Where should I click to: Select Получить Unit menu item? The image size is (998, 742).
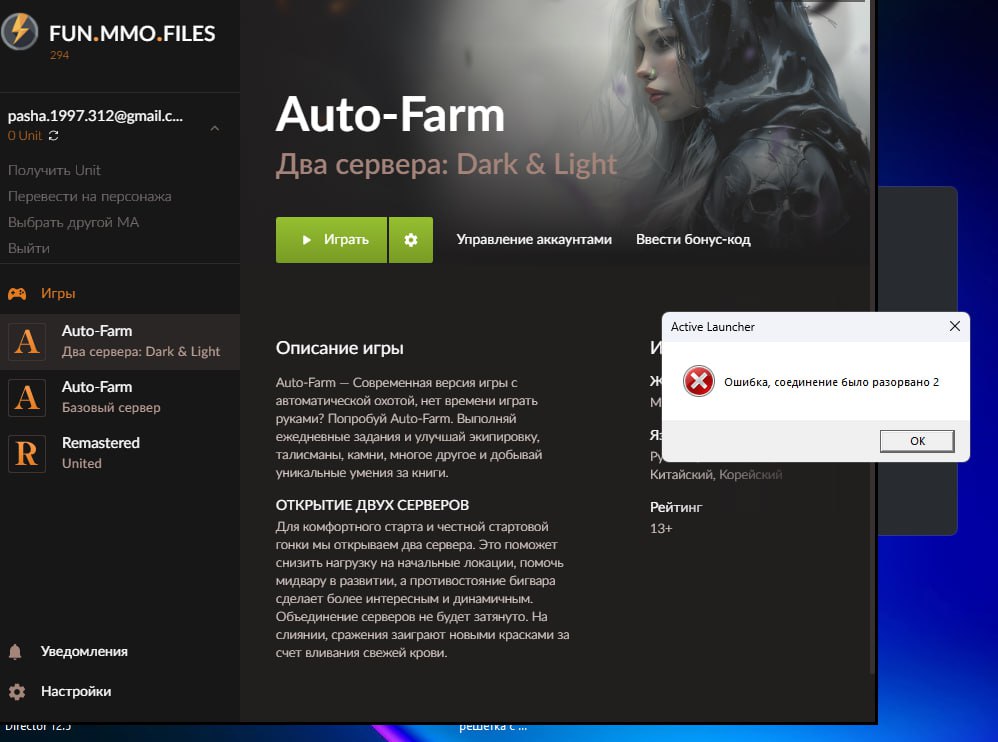pyautogui.click(x=54, y=170)
